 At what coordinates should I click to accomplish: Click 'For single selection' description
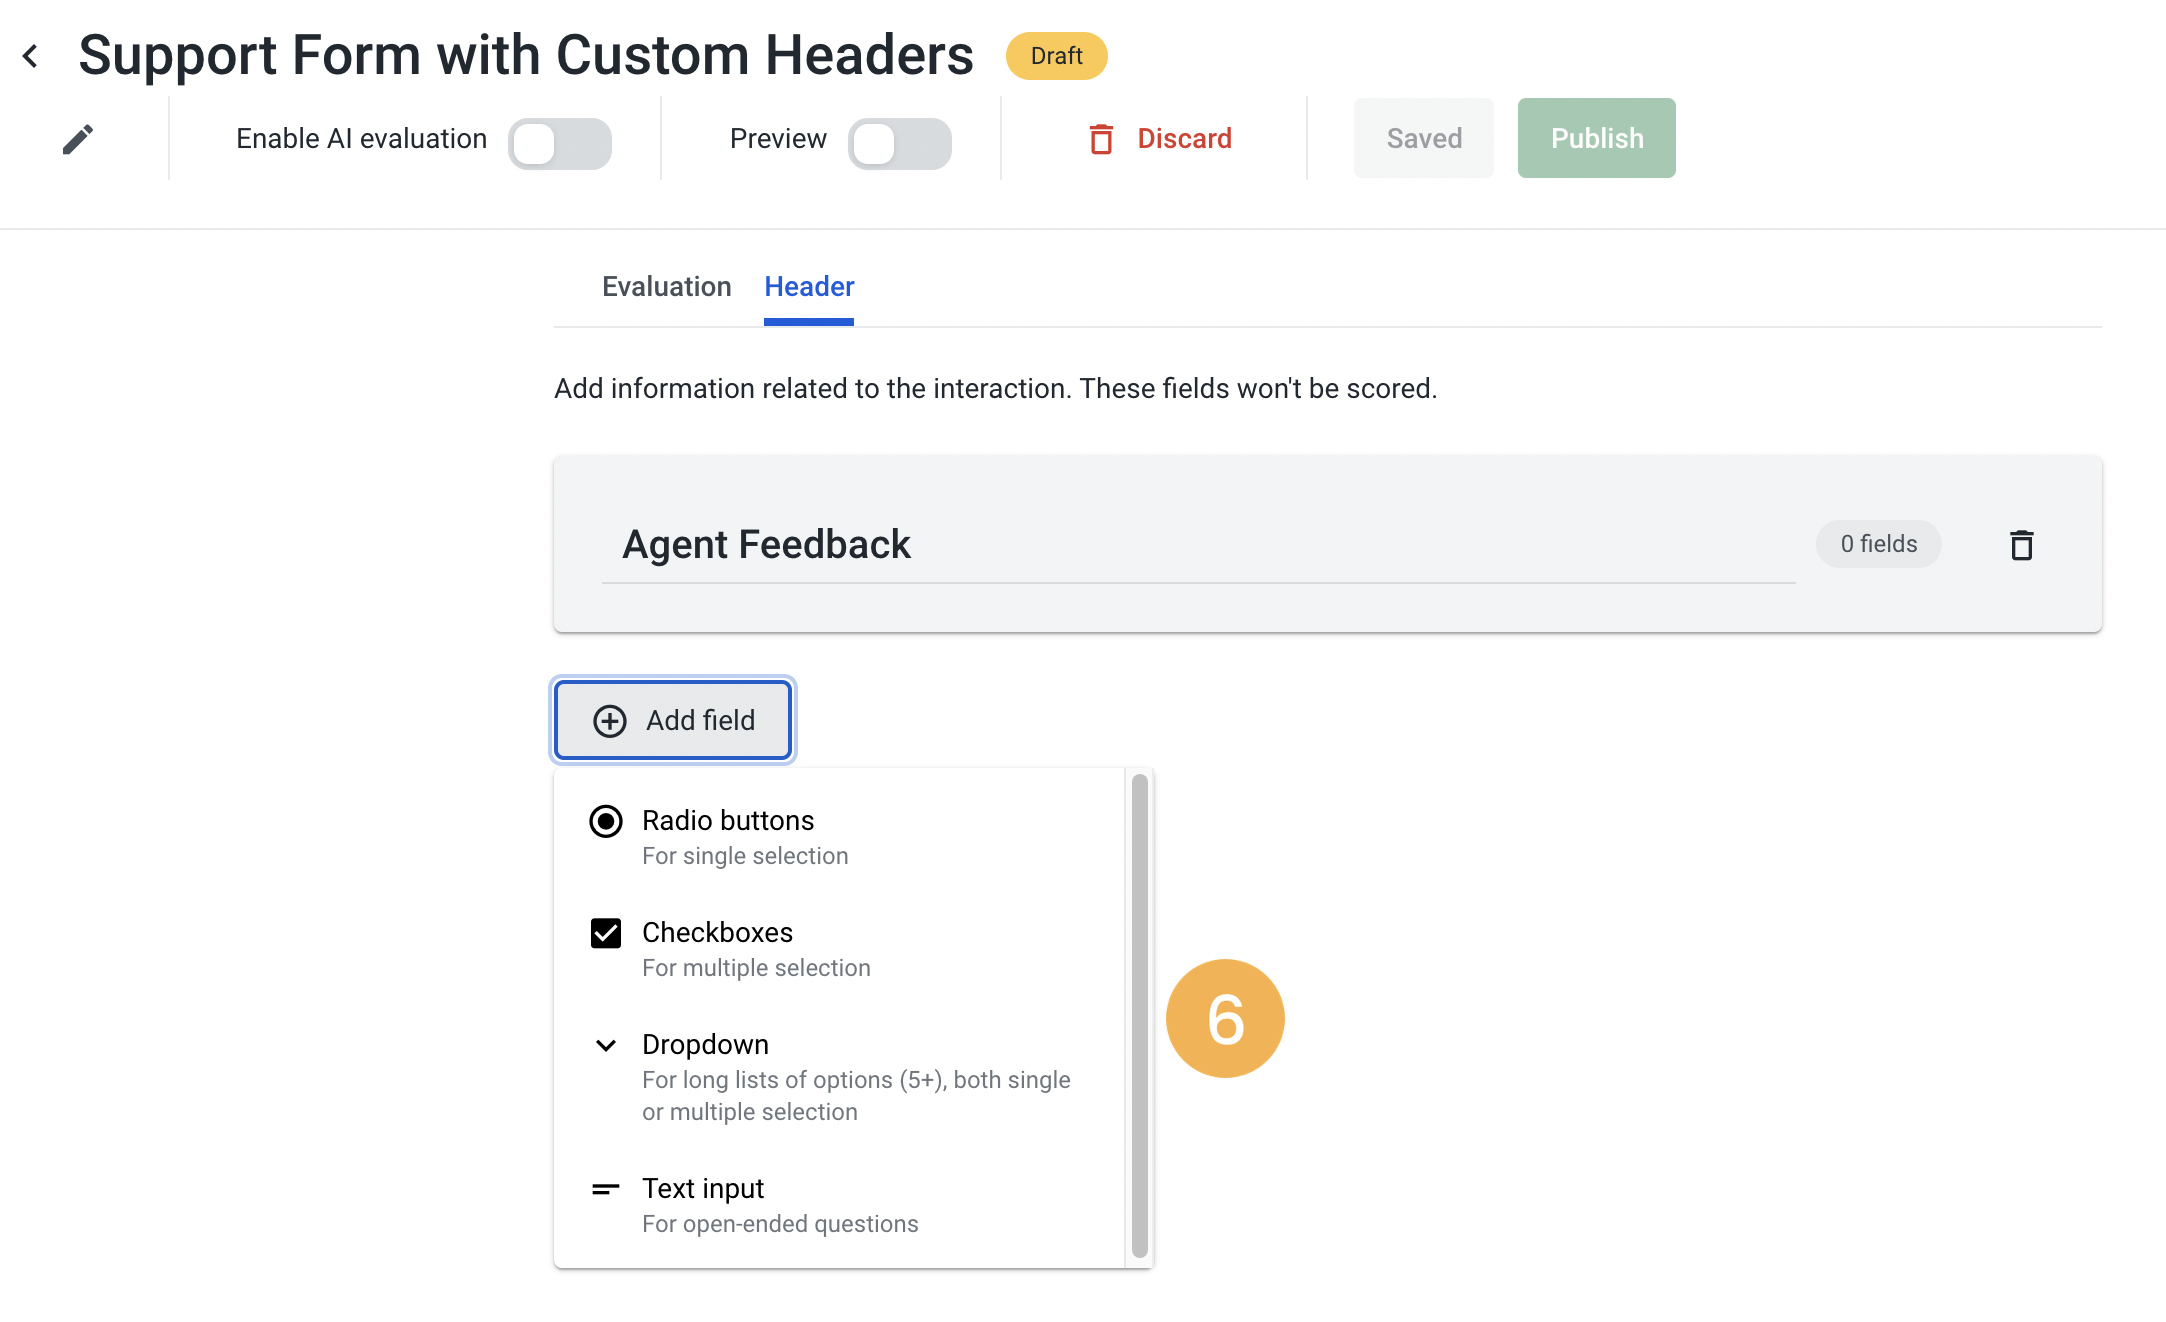click(745, 856)
